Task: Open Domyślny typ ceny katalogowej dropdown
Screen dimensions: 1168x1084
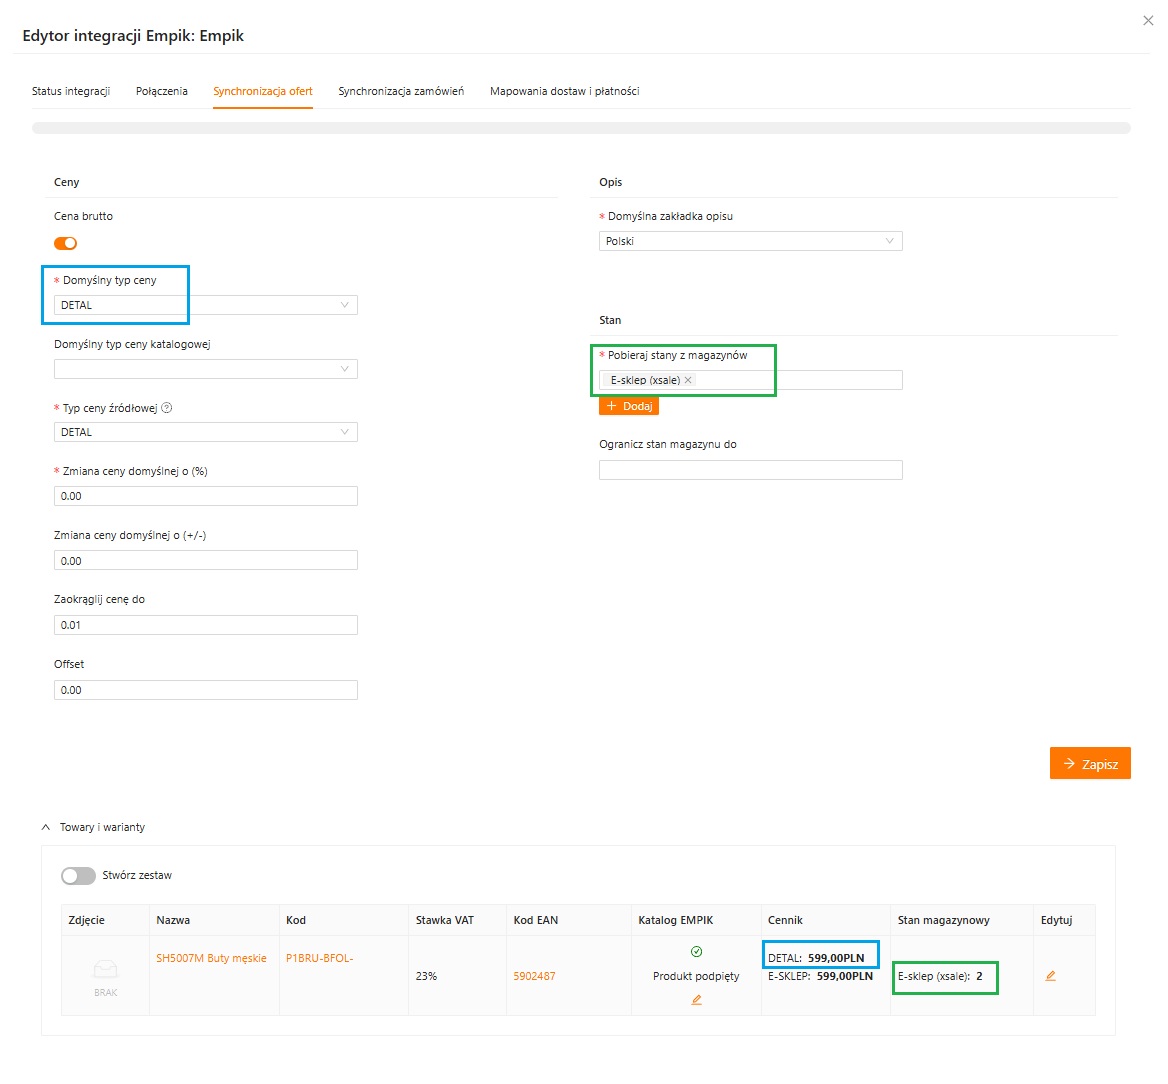Action: [205, 369]
